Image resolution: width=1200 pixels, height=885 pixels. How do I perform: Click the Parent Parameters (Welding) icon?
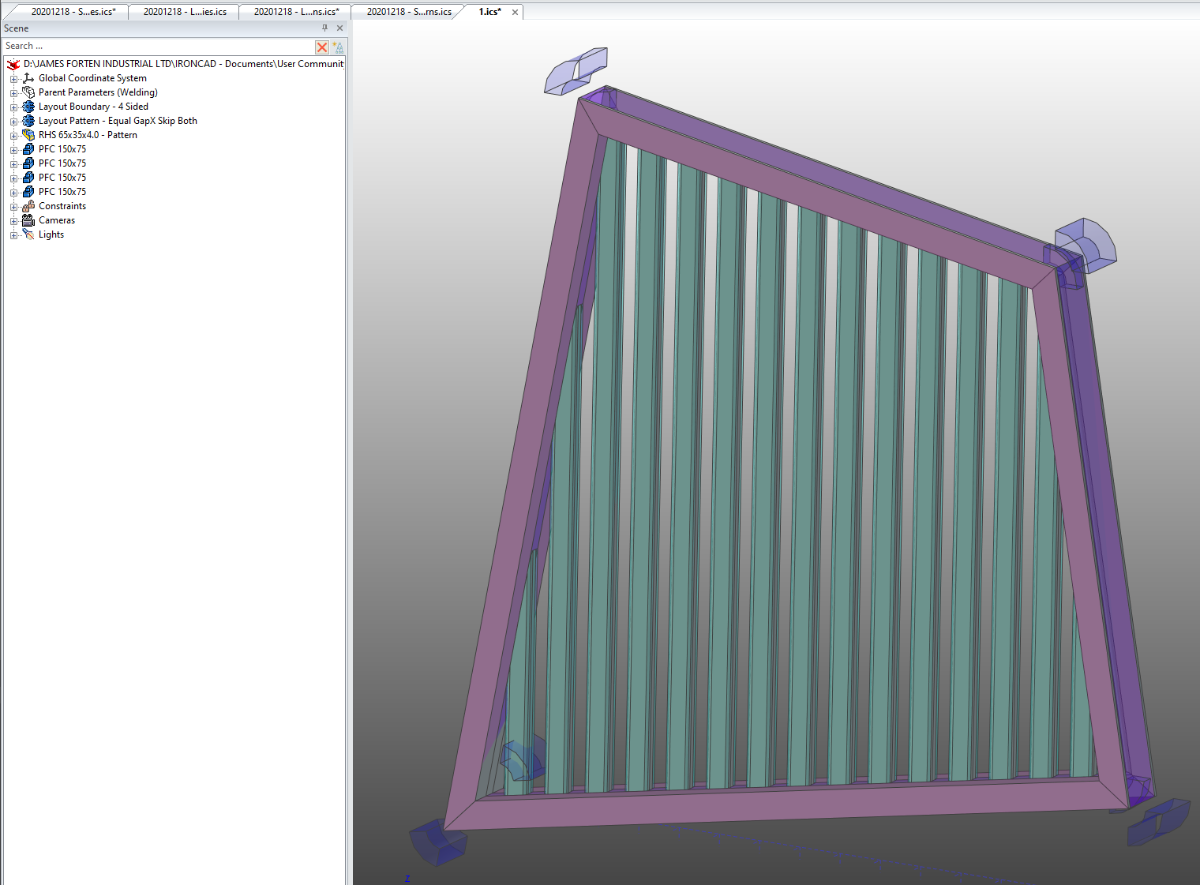click(28, 92)
